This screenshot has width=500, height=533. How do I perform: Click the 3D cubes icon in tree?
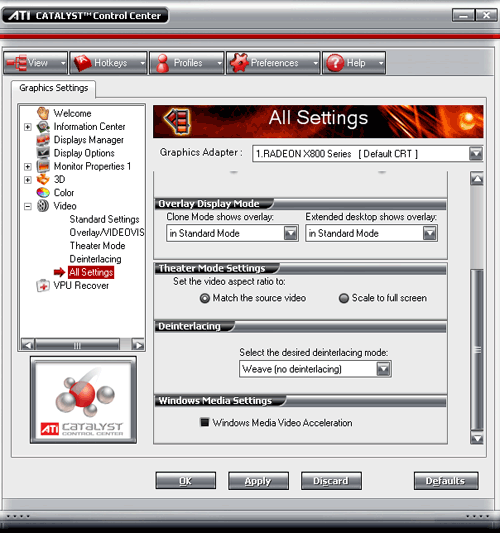(x=43, y=179)
